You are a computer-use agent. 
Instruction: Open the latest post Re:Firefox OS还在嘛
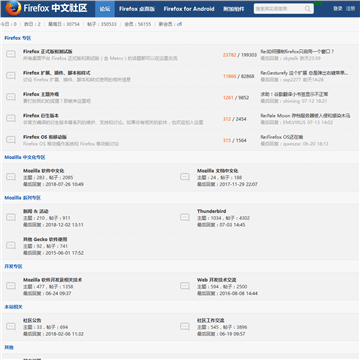point(282,137)
